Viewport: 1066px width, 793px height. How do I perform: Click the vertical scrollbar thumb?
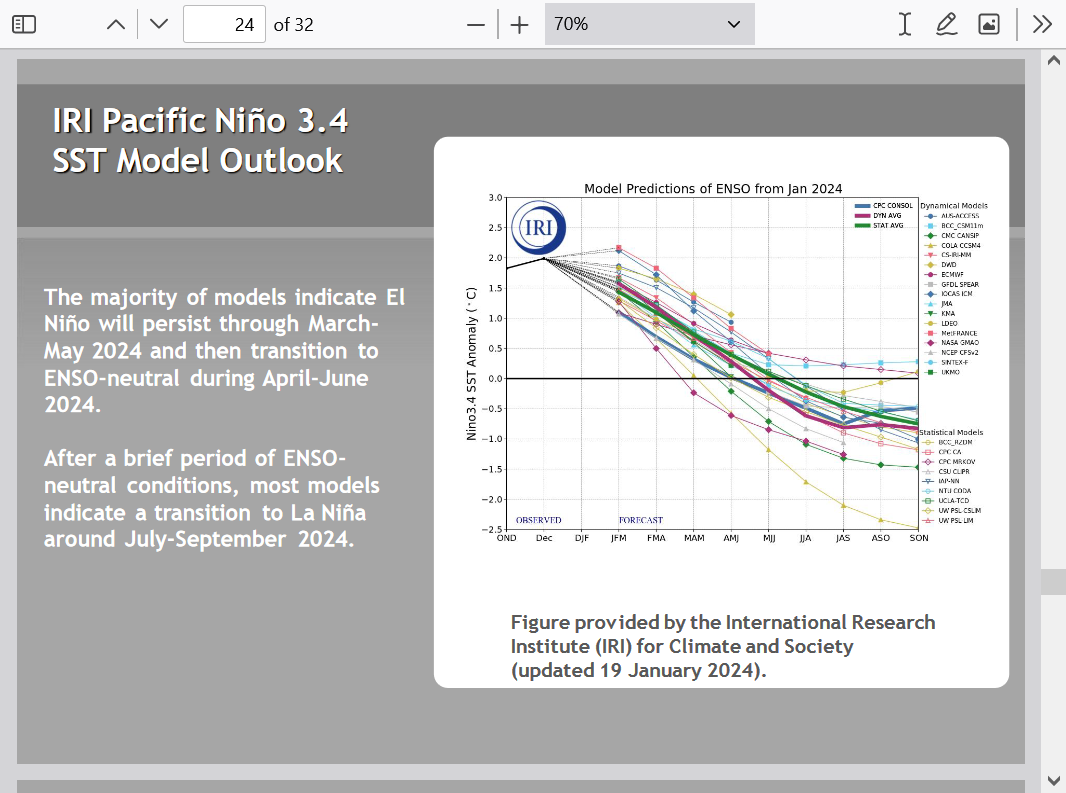click(x=1054, y=582)
